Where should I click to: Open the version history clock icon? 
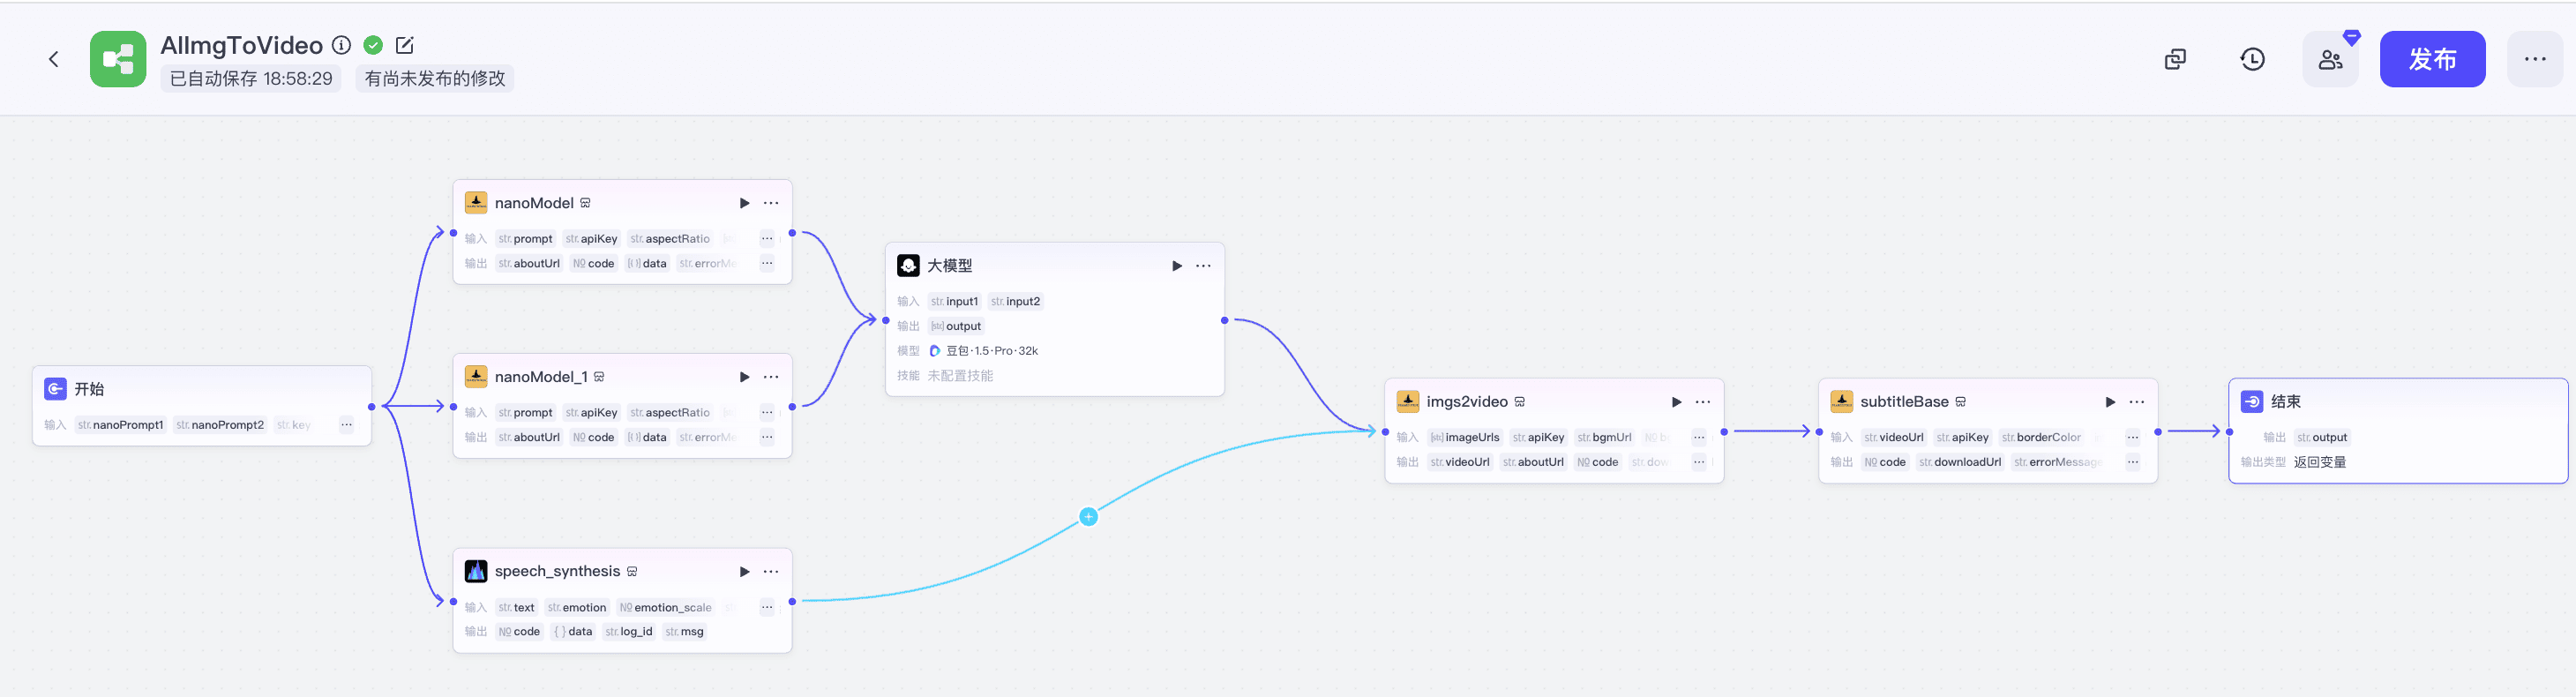(2252, 59)
